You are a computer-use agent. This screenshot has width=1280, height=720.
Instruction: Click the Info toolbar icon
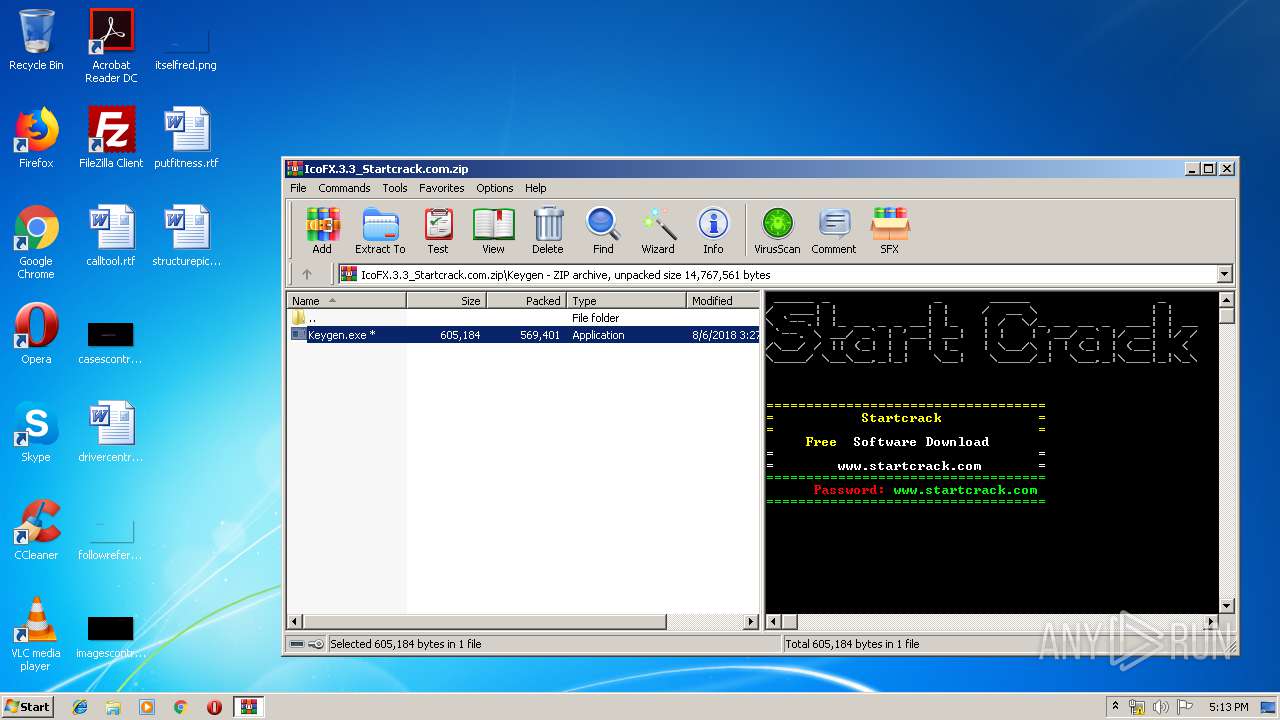coord(713,231)
